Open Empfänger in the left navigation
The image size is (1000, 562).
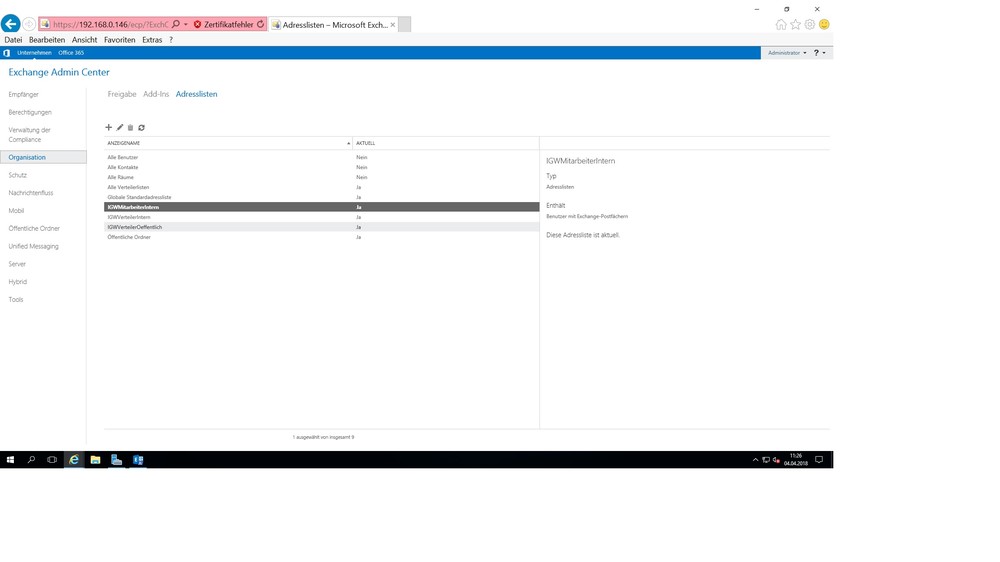(24, 95)
